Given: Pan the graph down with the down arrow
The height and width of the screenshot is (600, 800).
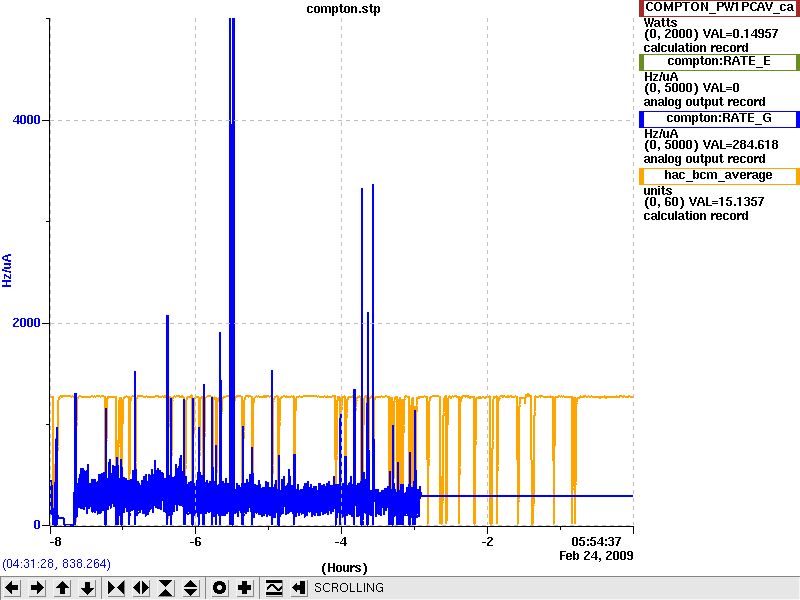Looking at the screenshot, I should (88, 588).
